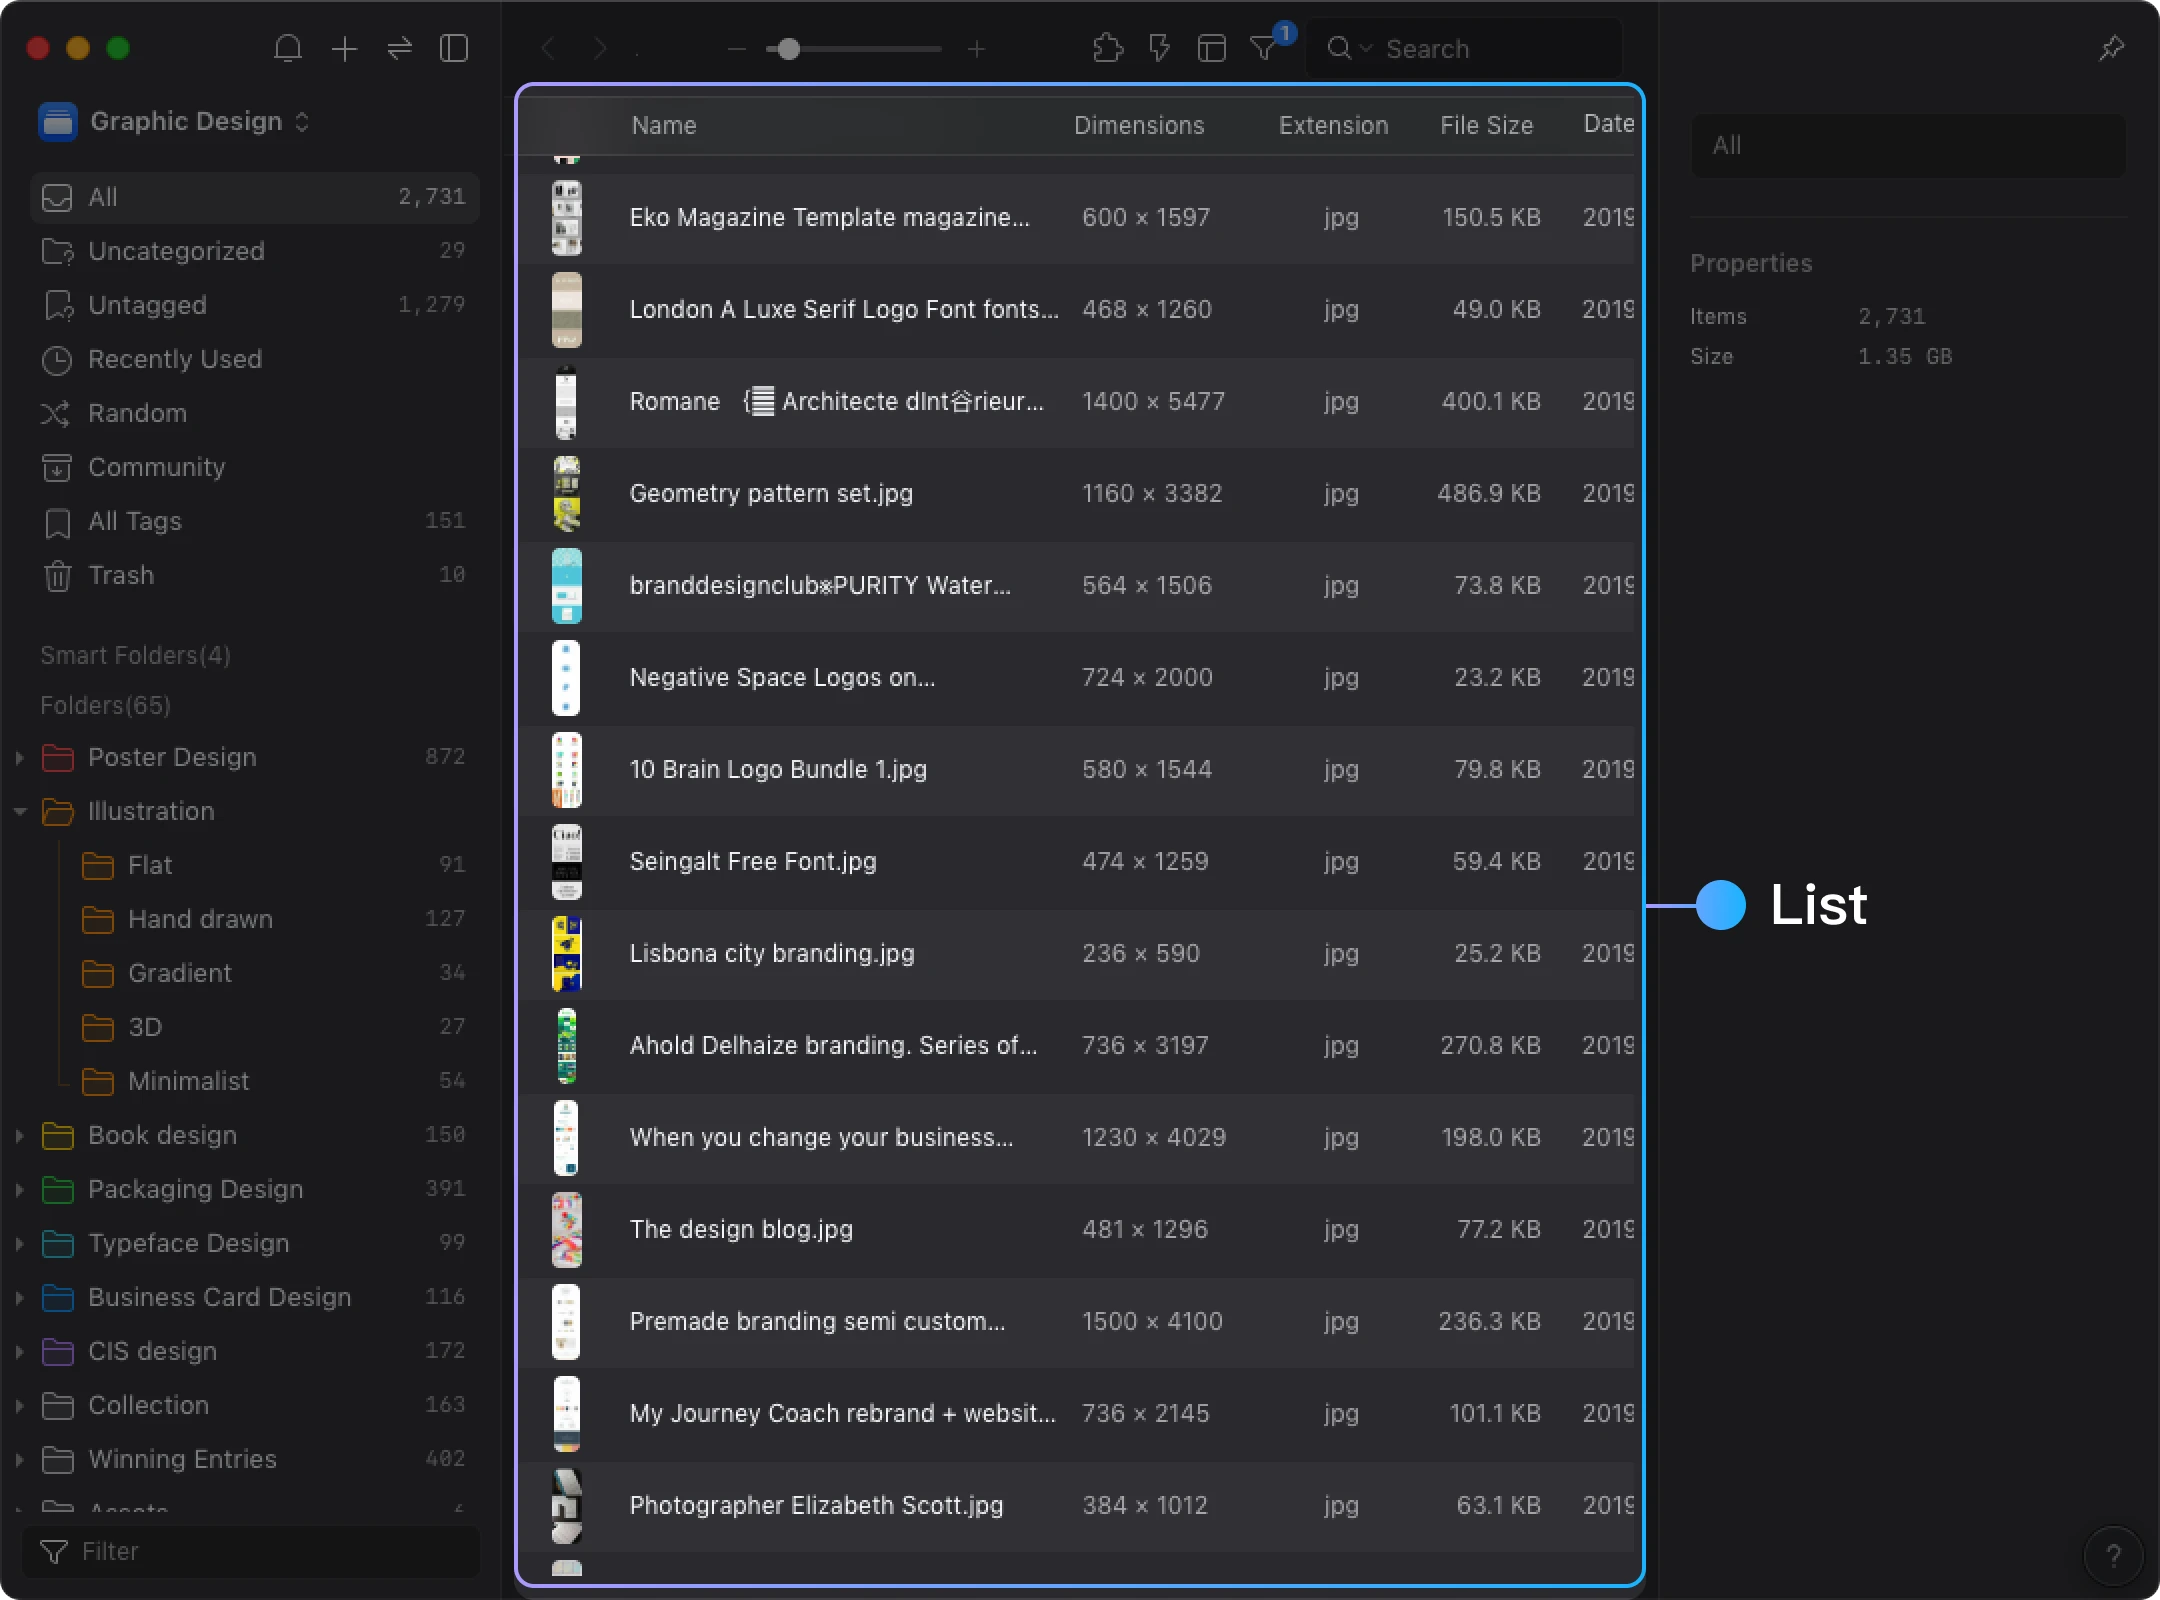
Task: Toggle the sidebar panel icon
Action: [x=454, y=48]
